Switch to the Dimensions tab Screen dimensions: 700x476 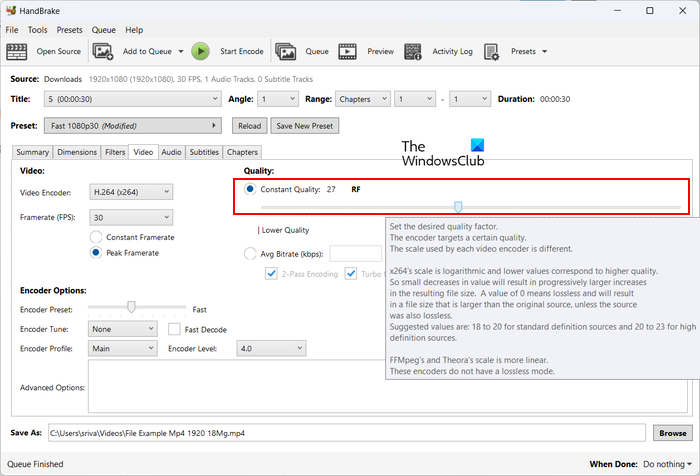tap(77, 152)
